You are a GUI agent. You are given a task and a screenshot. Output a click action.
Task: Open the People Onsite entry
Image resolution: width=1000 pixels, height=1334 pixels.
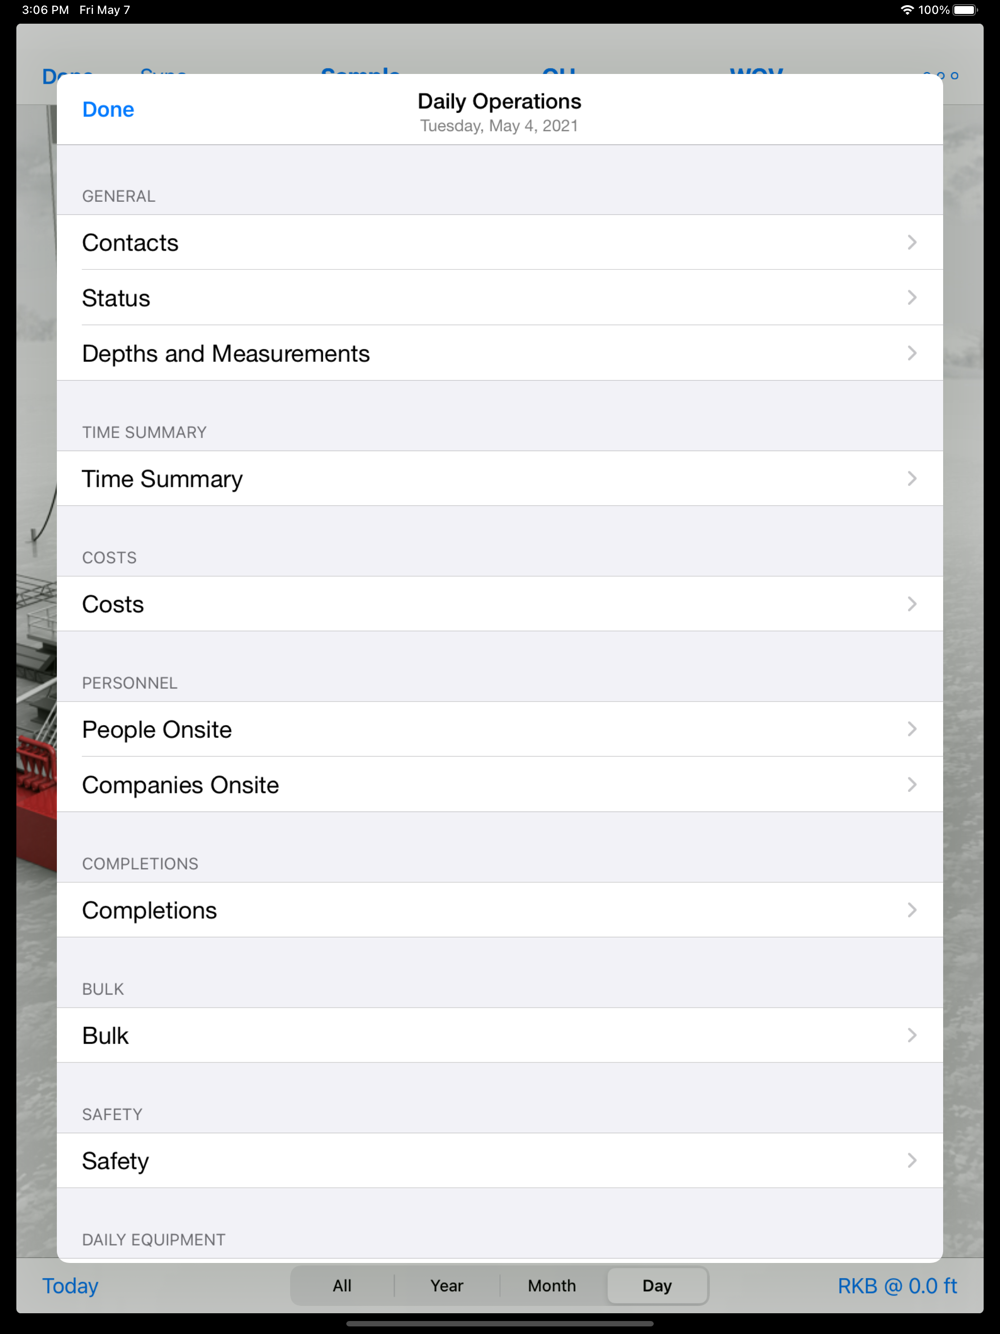(500, 729)
